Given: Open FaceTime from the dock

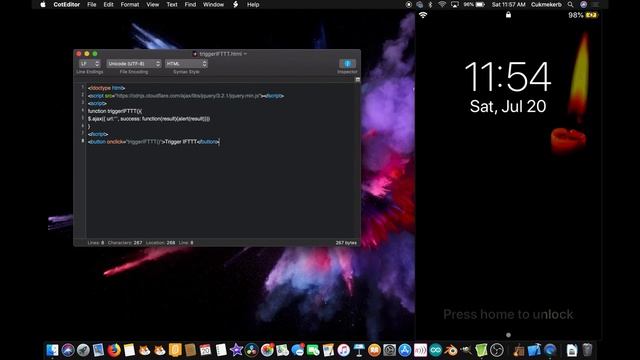Looking at the screenshot, I should [313, 350].
